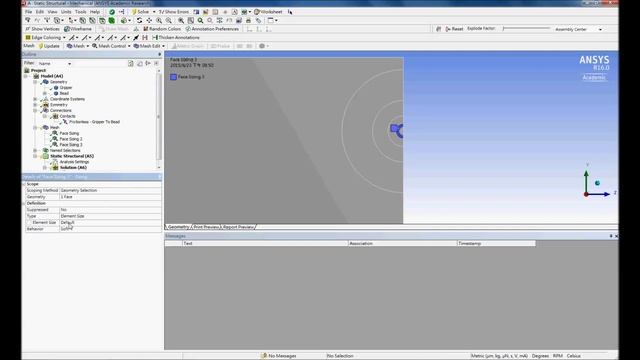Click the Box Zoom tool
The image size is (640, 360).
(x=169, y=20)
